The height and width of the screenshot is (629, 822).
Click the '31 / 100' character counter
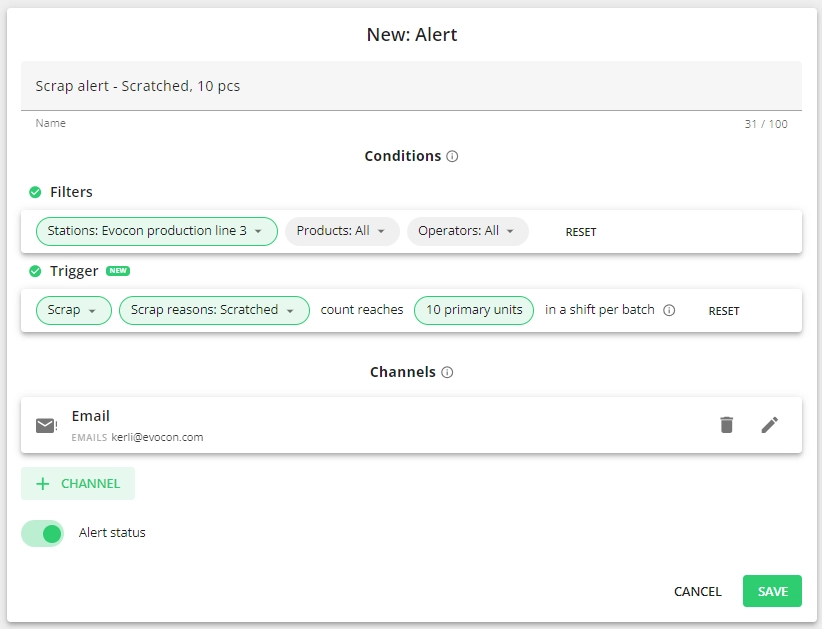[x=766, y=124]
